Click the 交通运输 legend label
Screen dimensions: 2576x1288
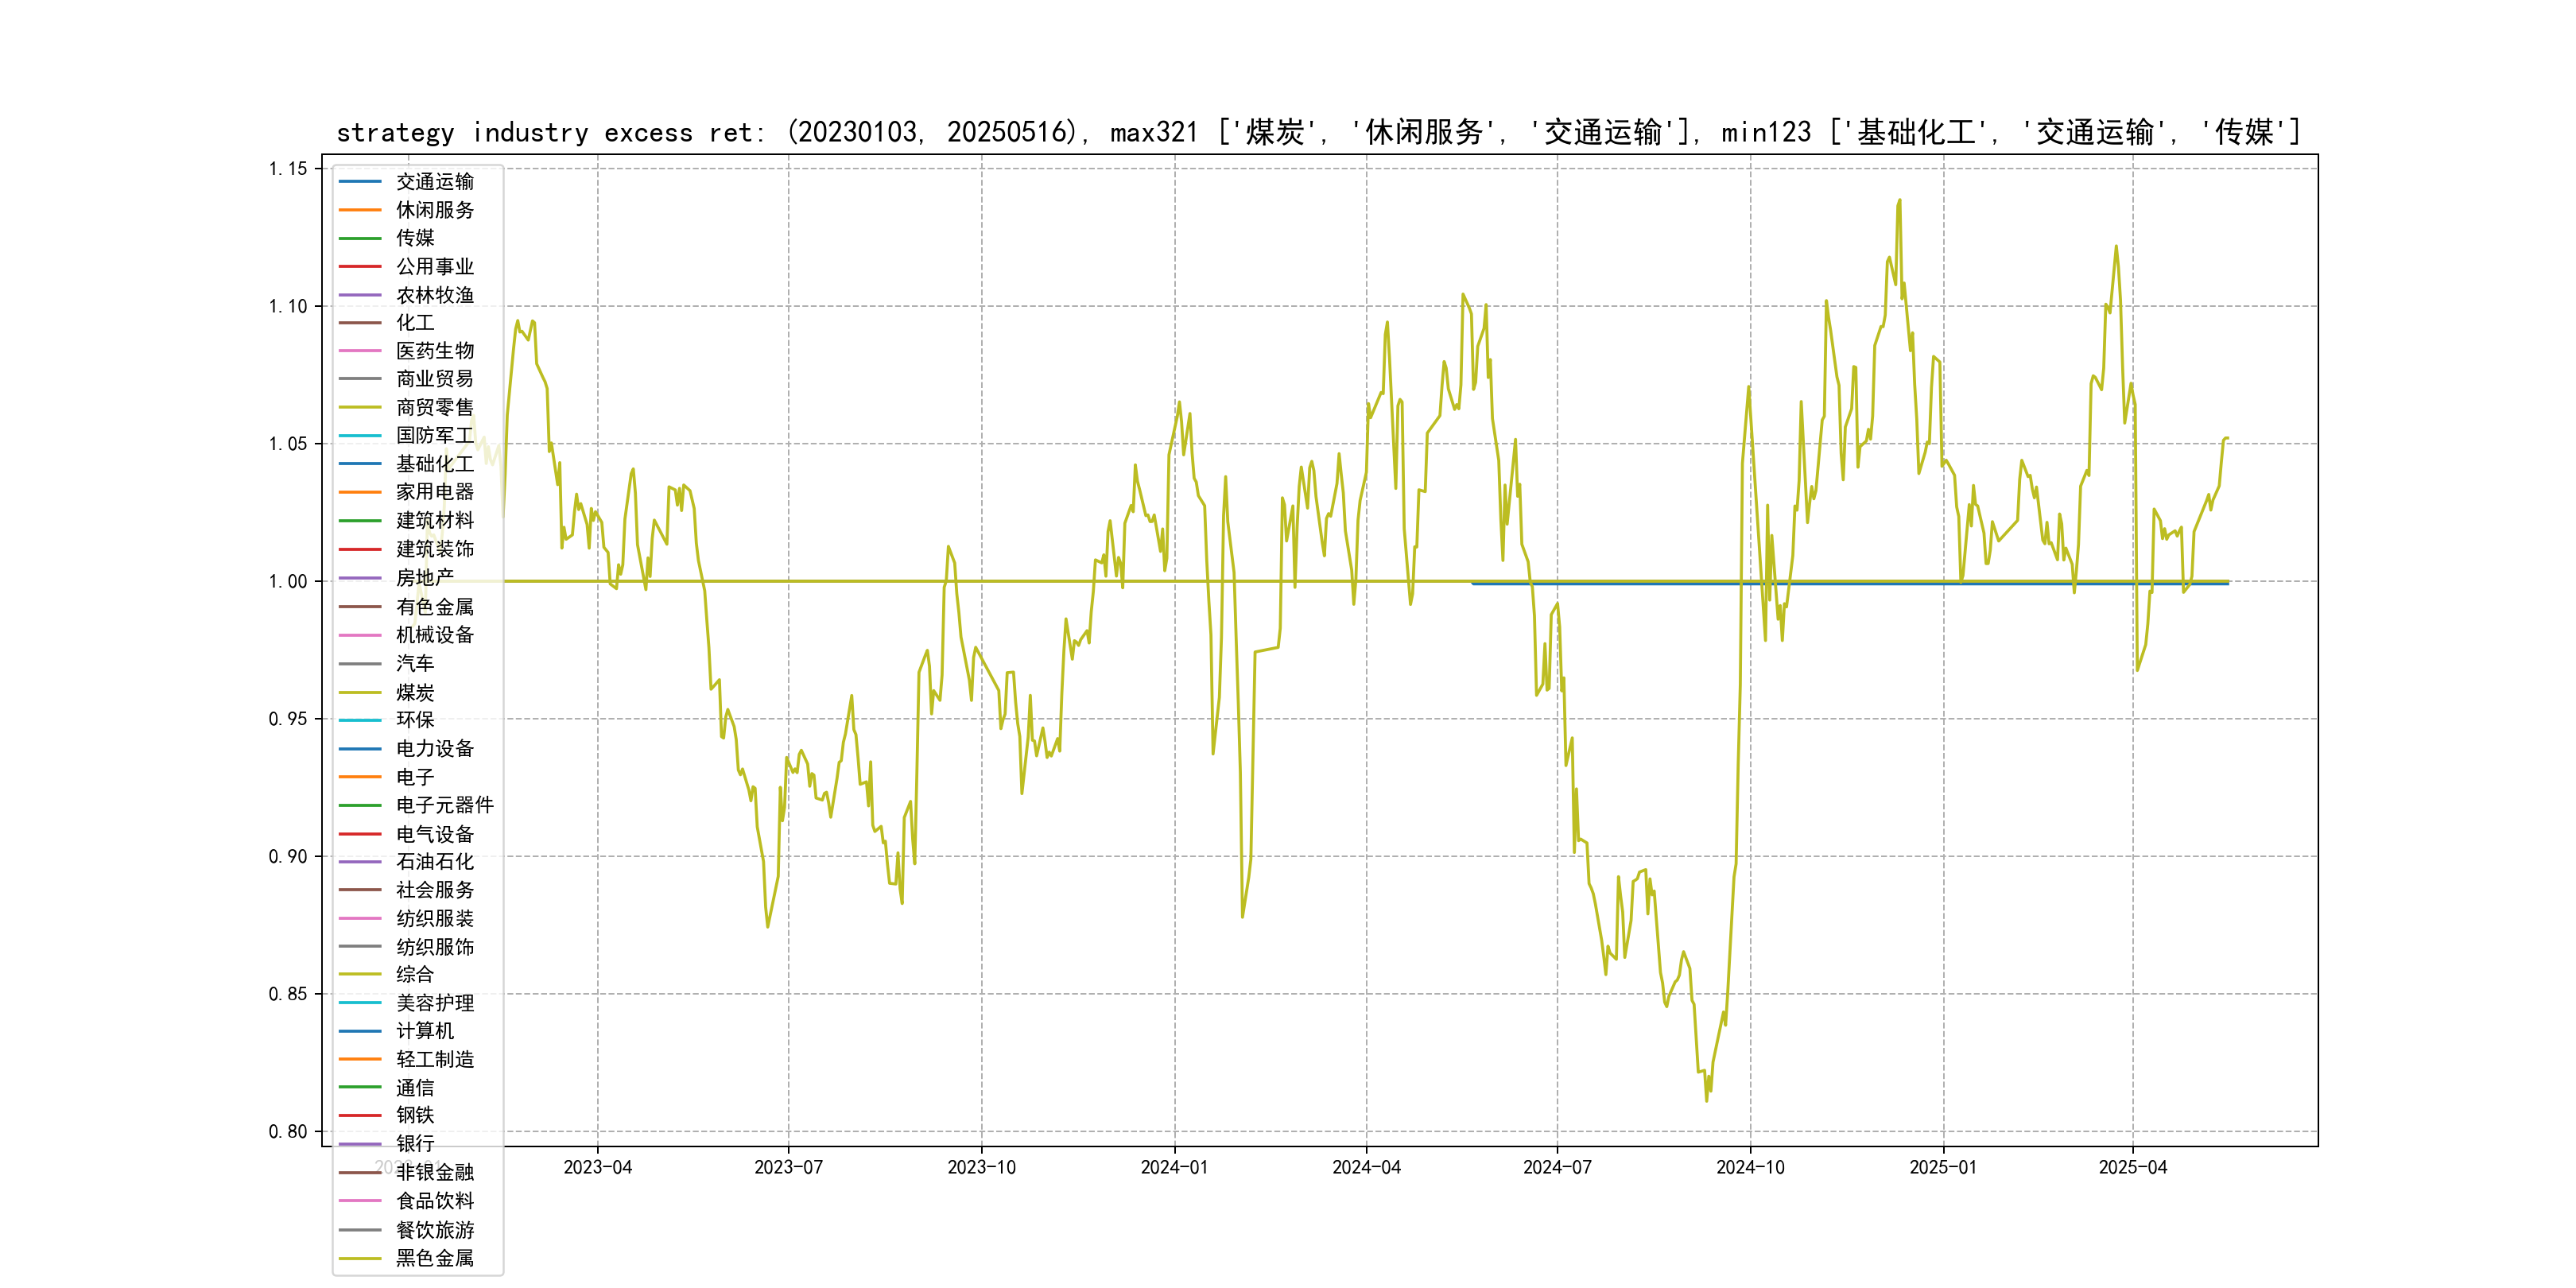coord(435,182)
